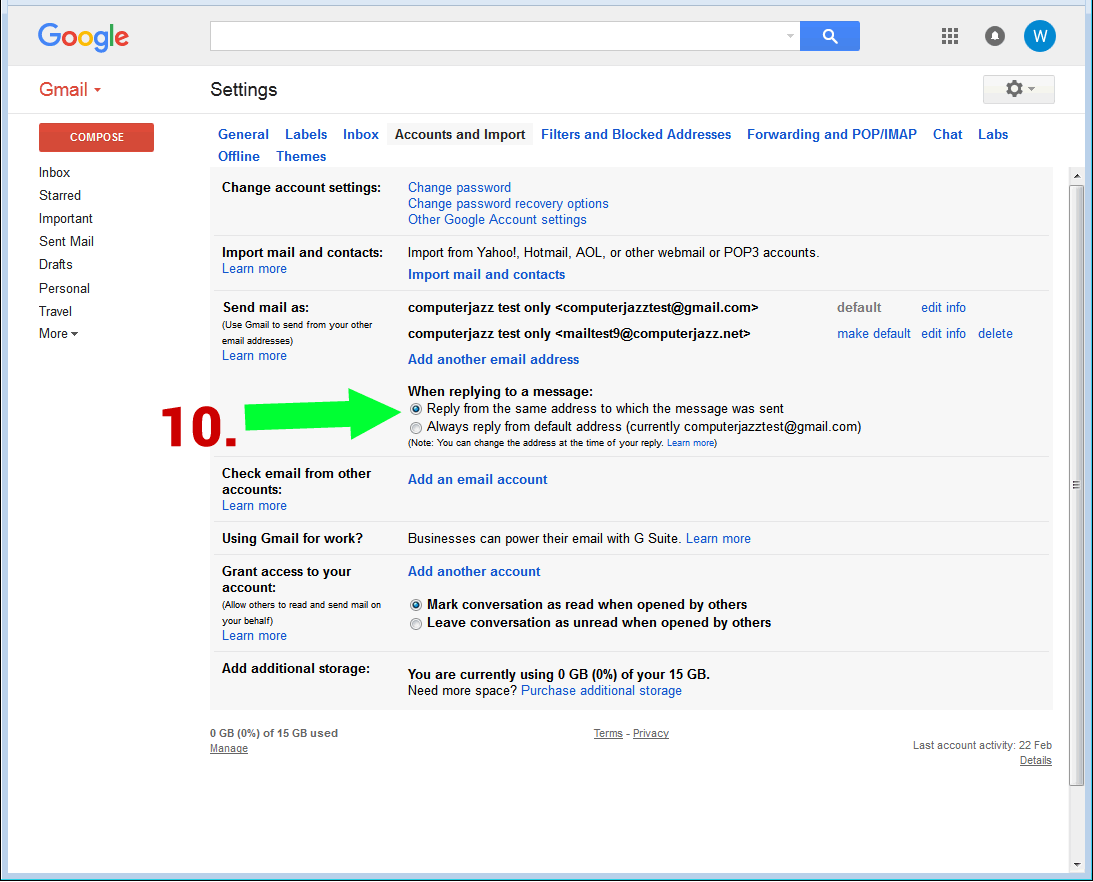Click G Suite Learn more link
The image size is (1093, 882).
pos(718,539)
